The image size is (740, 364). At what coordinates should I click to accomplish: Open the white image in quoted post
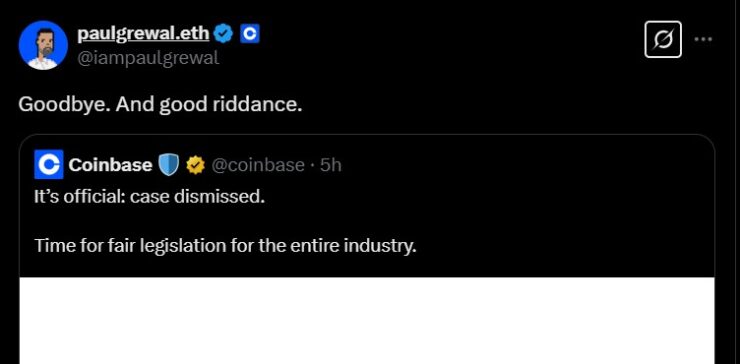pyautogui.click(x=367, y=321)
